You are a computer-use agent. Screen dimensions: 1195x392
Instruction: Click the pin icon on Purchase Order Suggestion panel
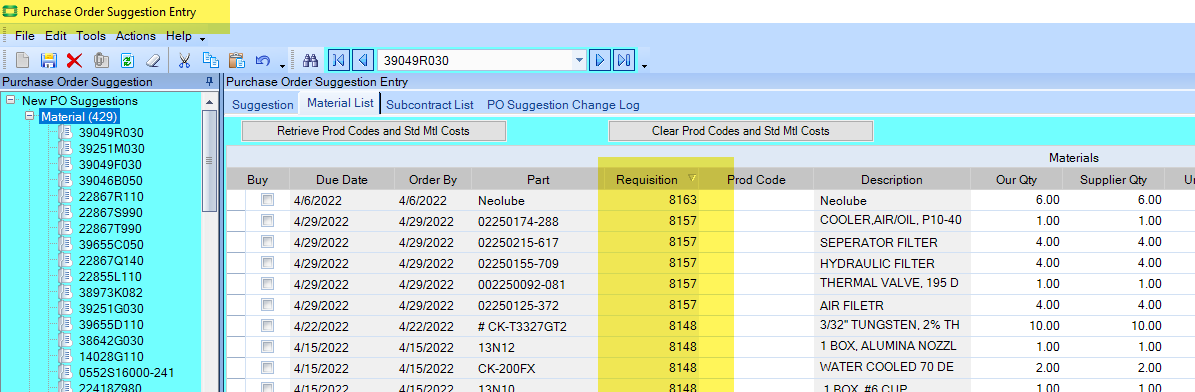(210, 82)
